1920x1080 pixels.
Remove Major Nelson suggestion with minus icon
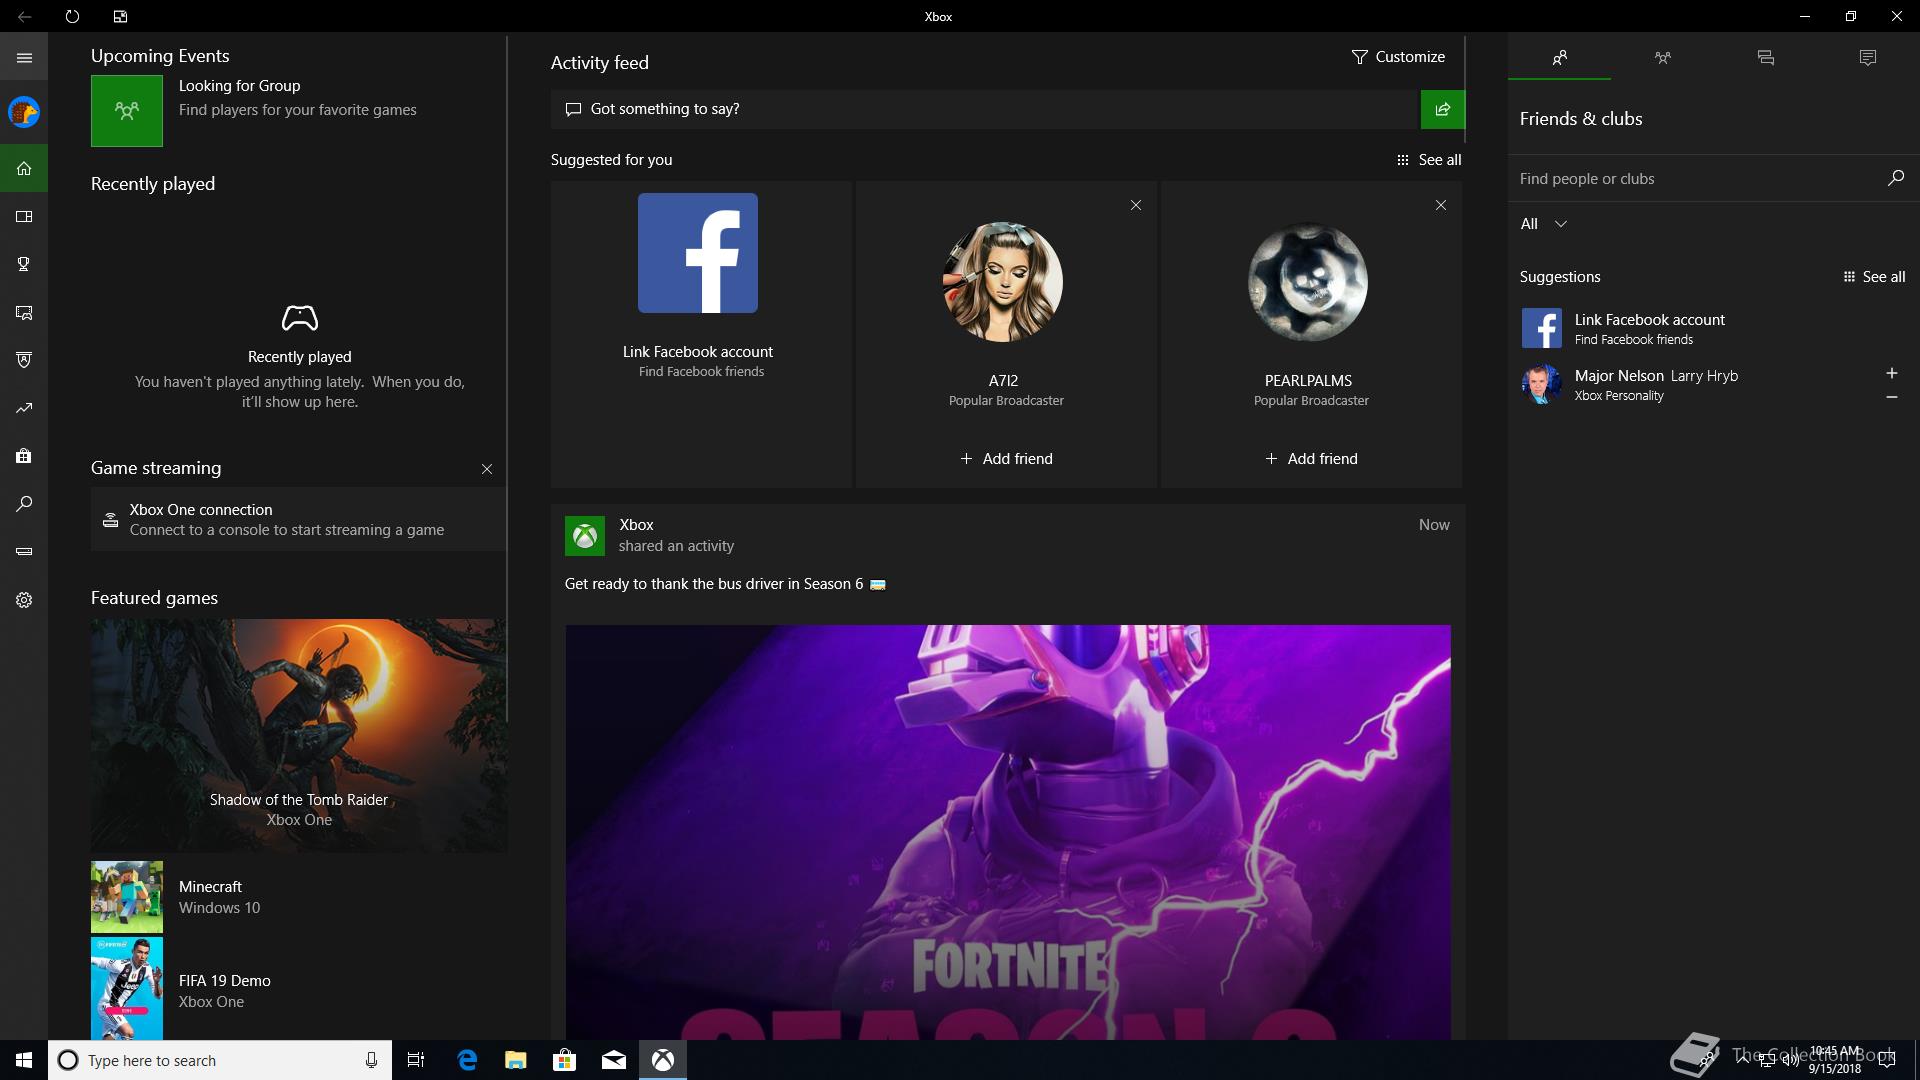click(1891, 397)
